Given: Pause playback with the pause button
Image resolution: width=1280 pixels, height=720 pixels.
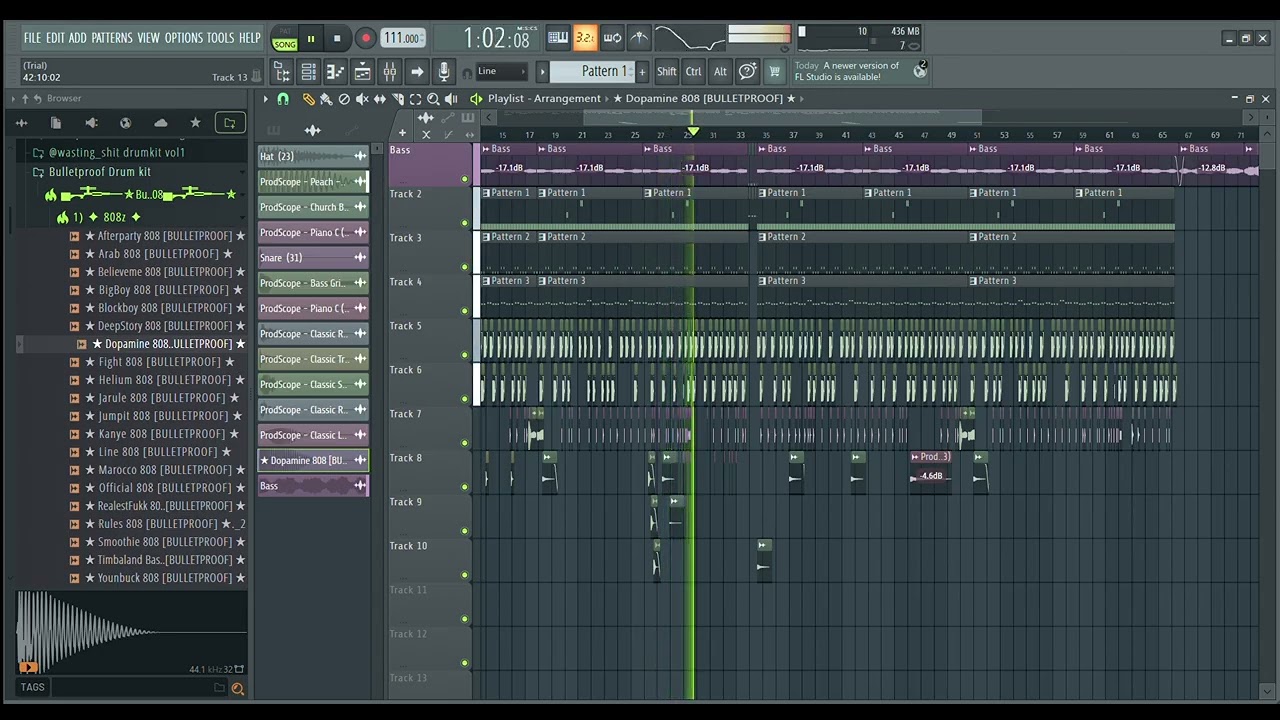Looking at the screenshot, I should click(x=311, y=39).
